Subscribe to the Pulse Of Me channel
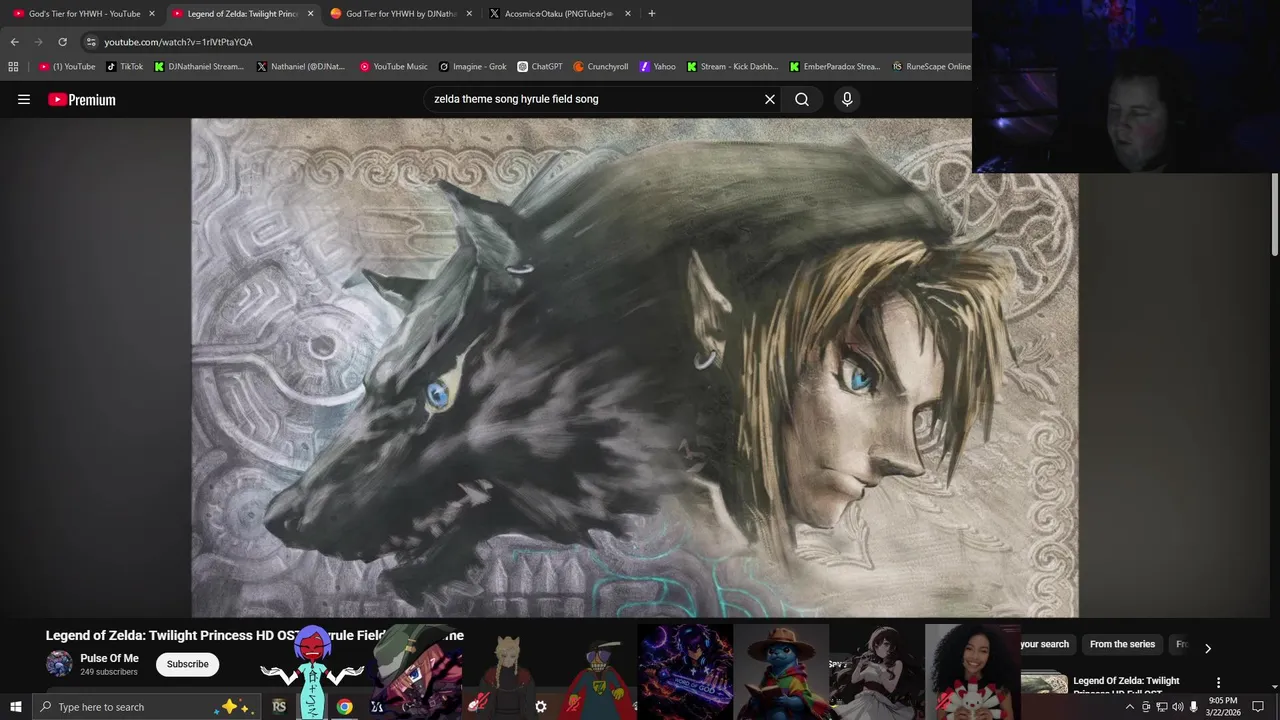 coord(187,664)
